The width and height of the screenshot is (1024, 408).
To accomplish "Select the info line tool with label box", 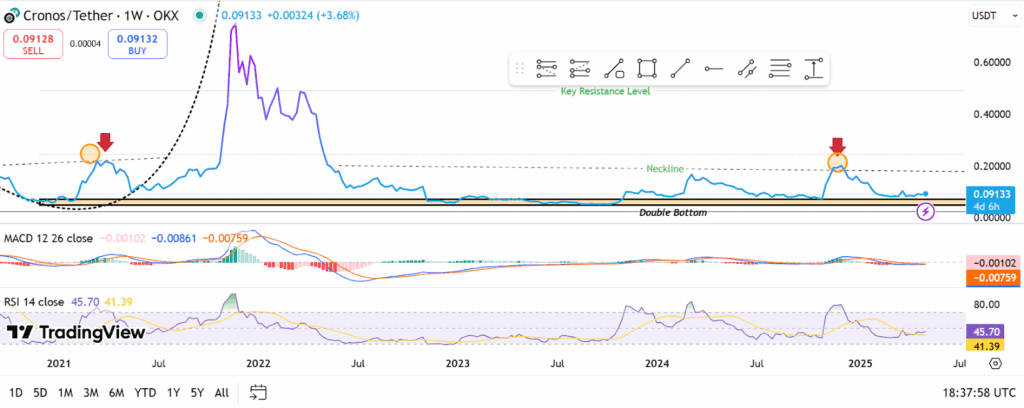I will [613, 69].
